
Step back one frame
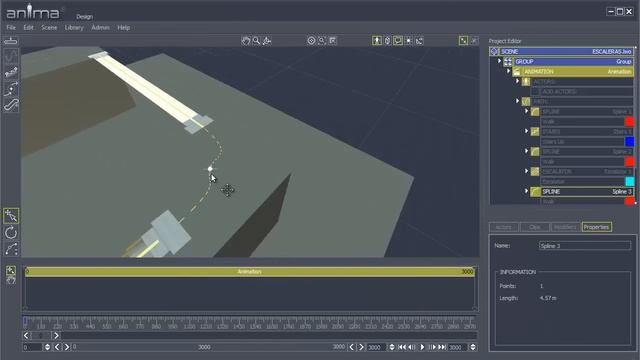pos(412,347)
